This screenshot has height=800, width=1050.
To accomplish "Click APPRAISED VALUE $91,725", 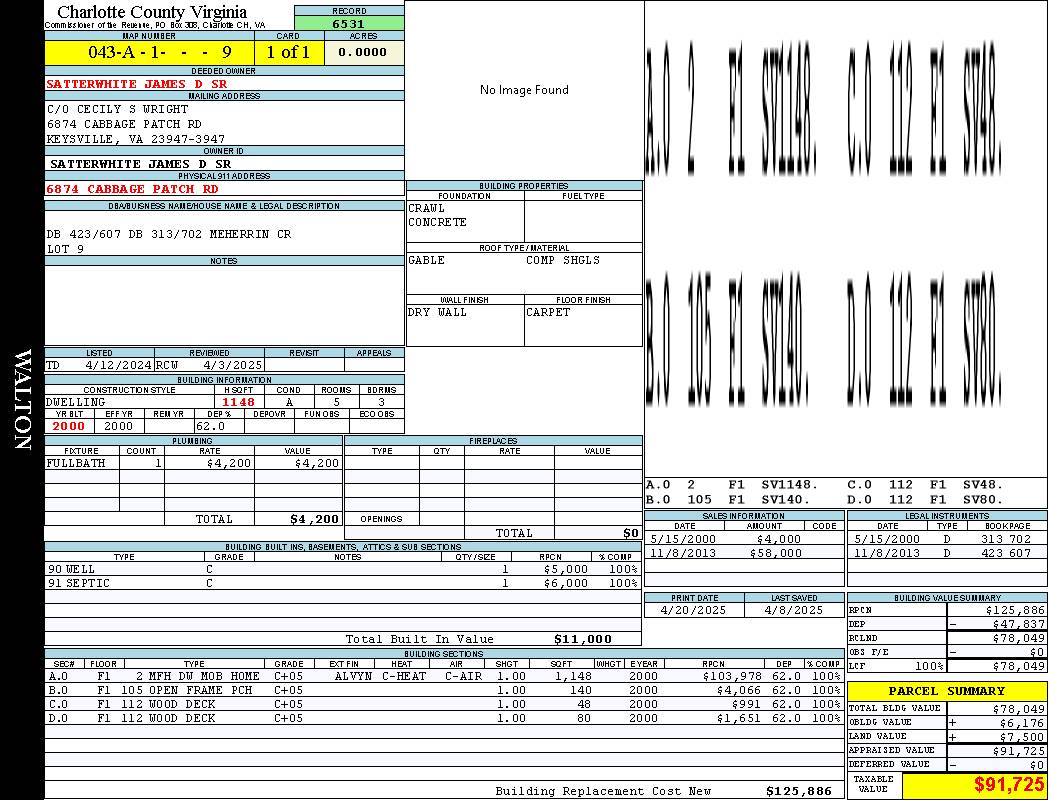I will tap(1019, 751).
